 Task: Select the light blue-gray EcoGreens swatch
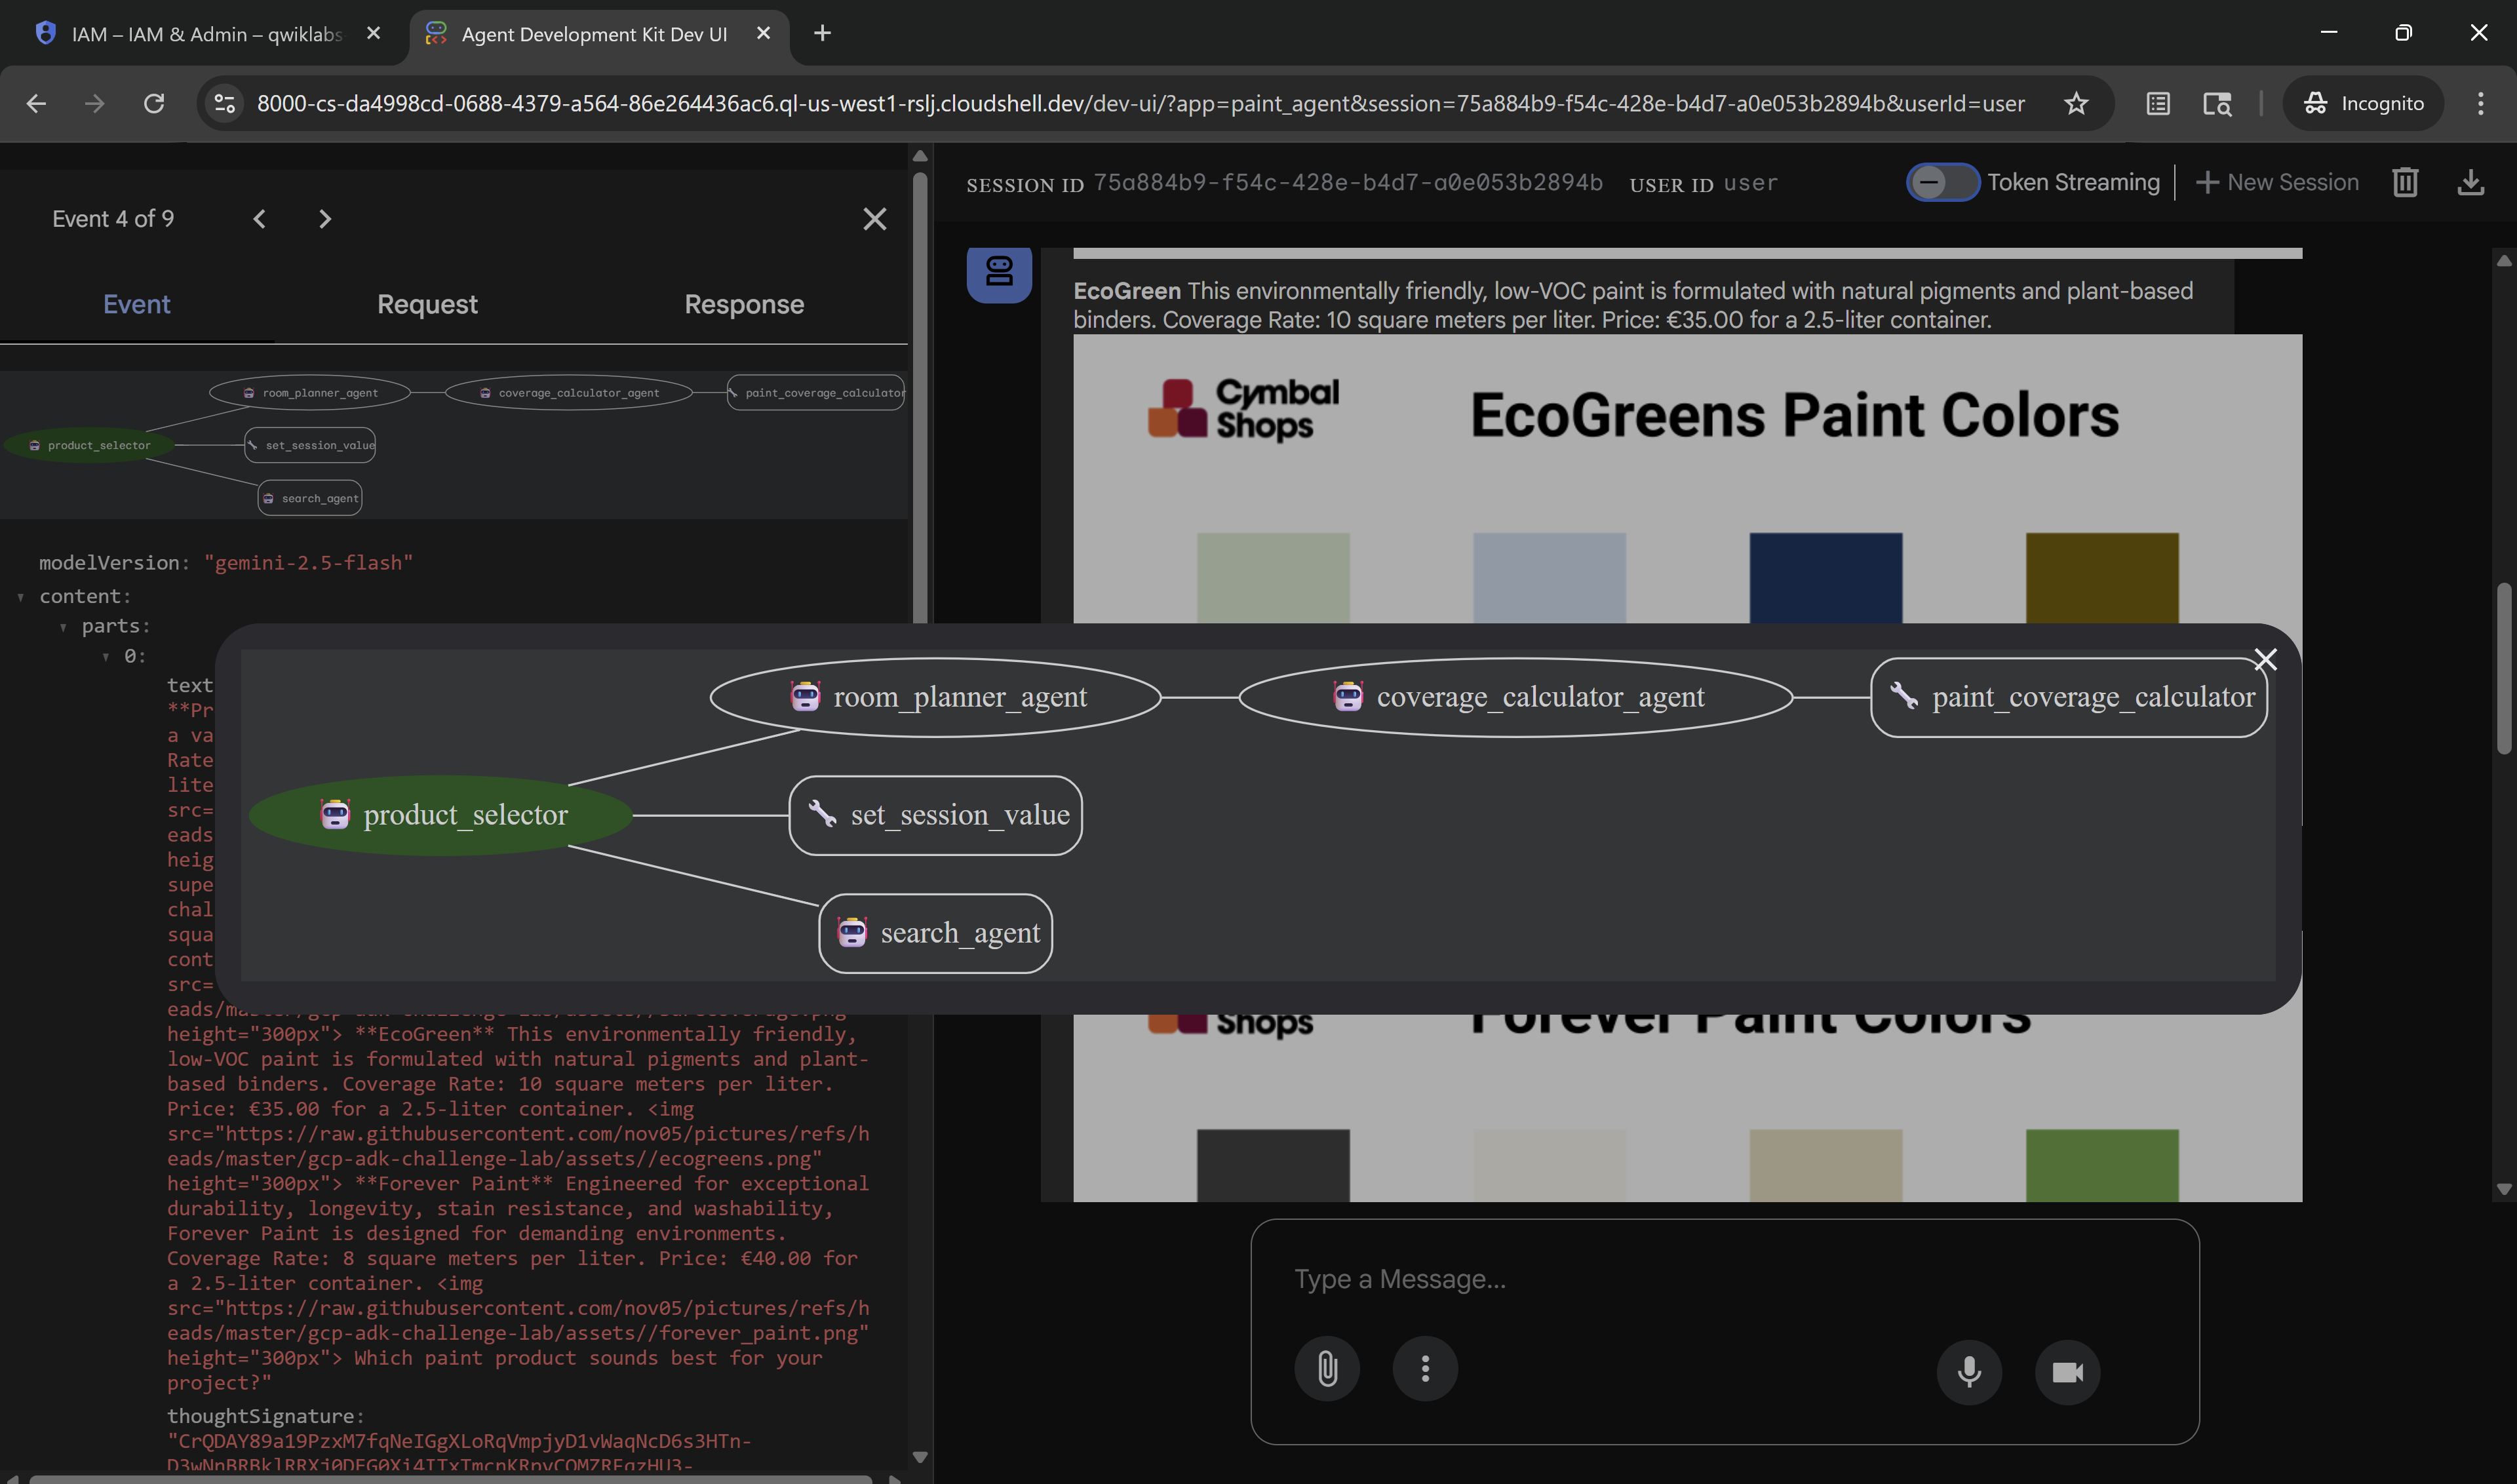click(1549, 578)
